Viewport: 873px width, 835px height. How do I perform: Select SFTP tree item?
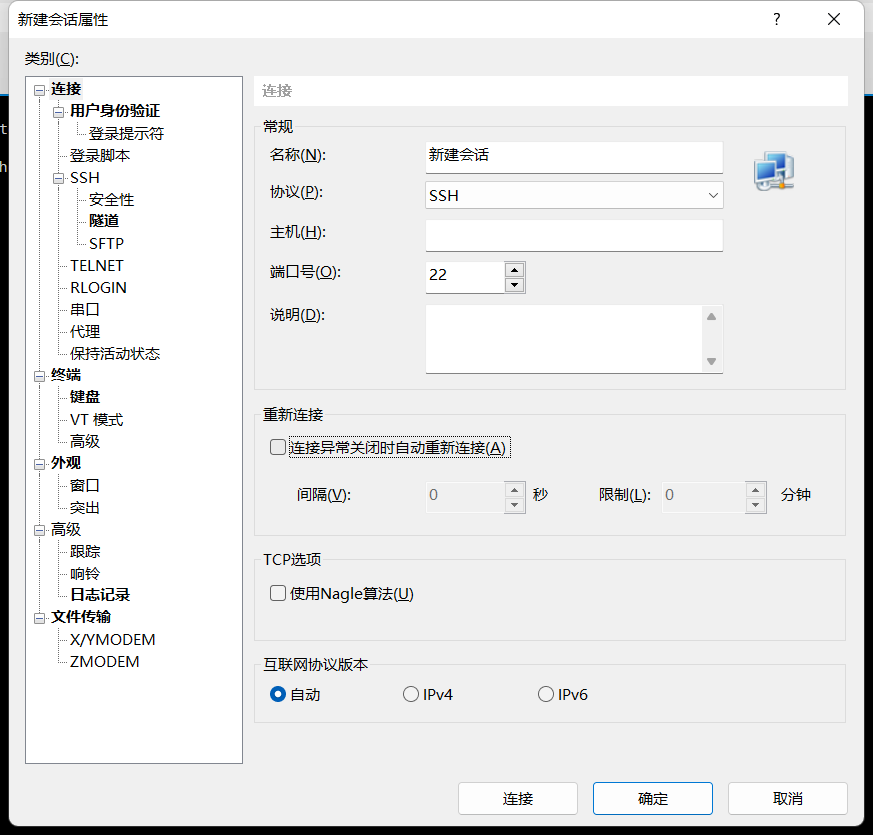tap(106, 243)
